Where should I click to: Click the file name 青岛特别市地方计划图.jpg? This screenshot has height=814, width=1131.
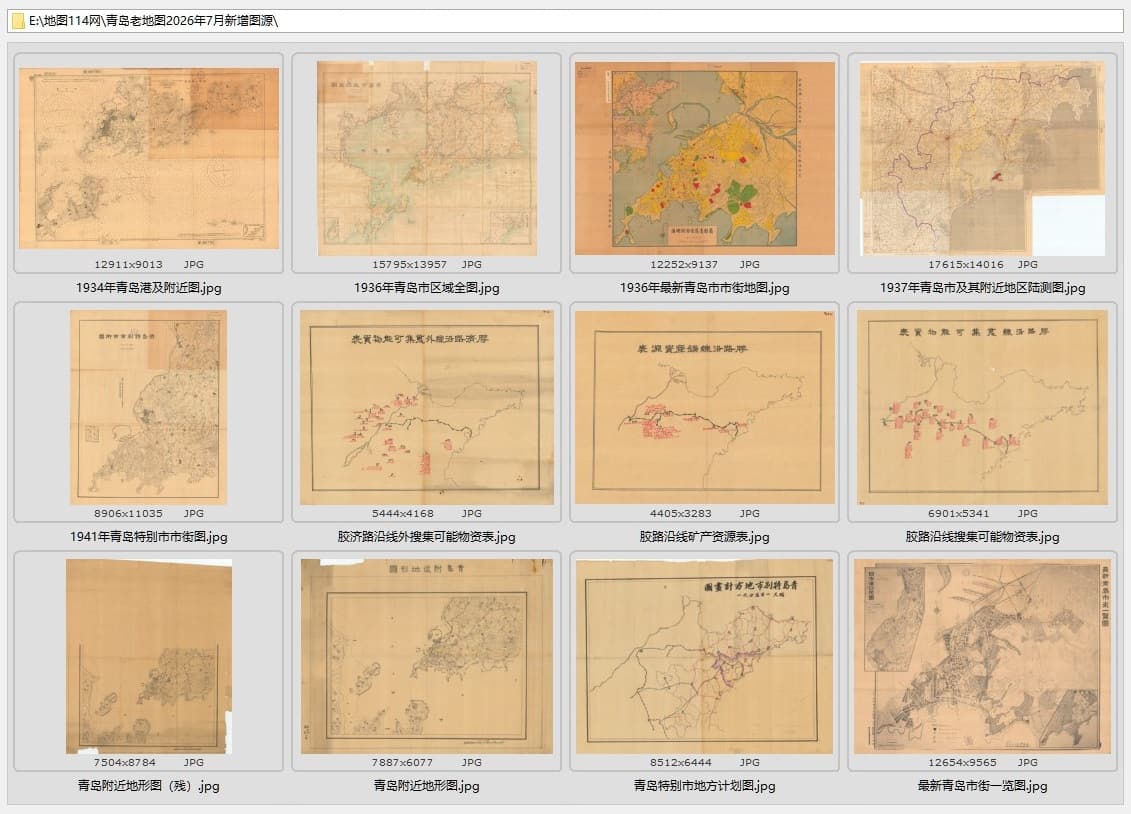pos(705,786)
